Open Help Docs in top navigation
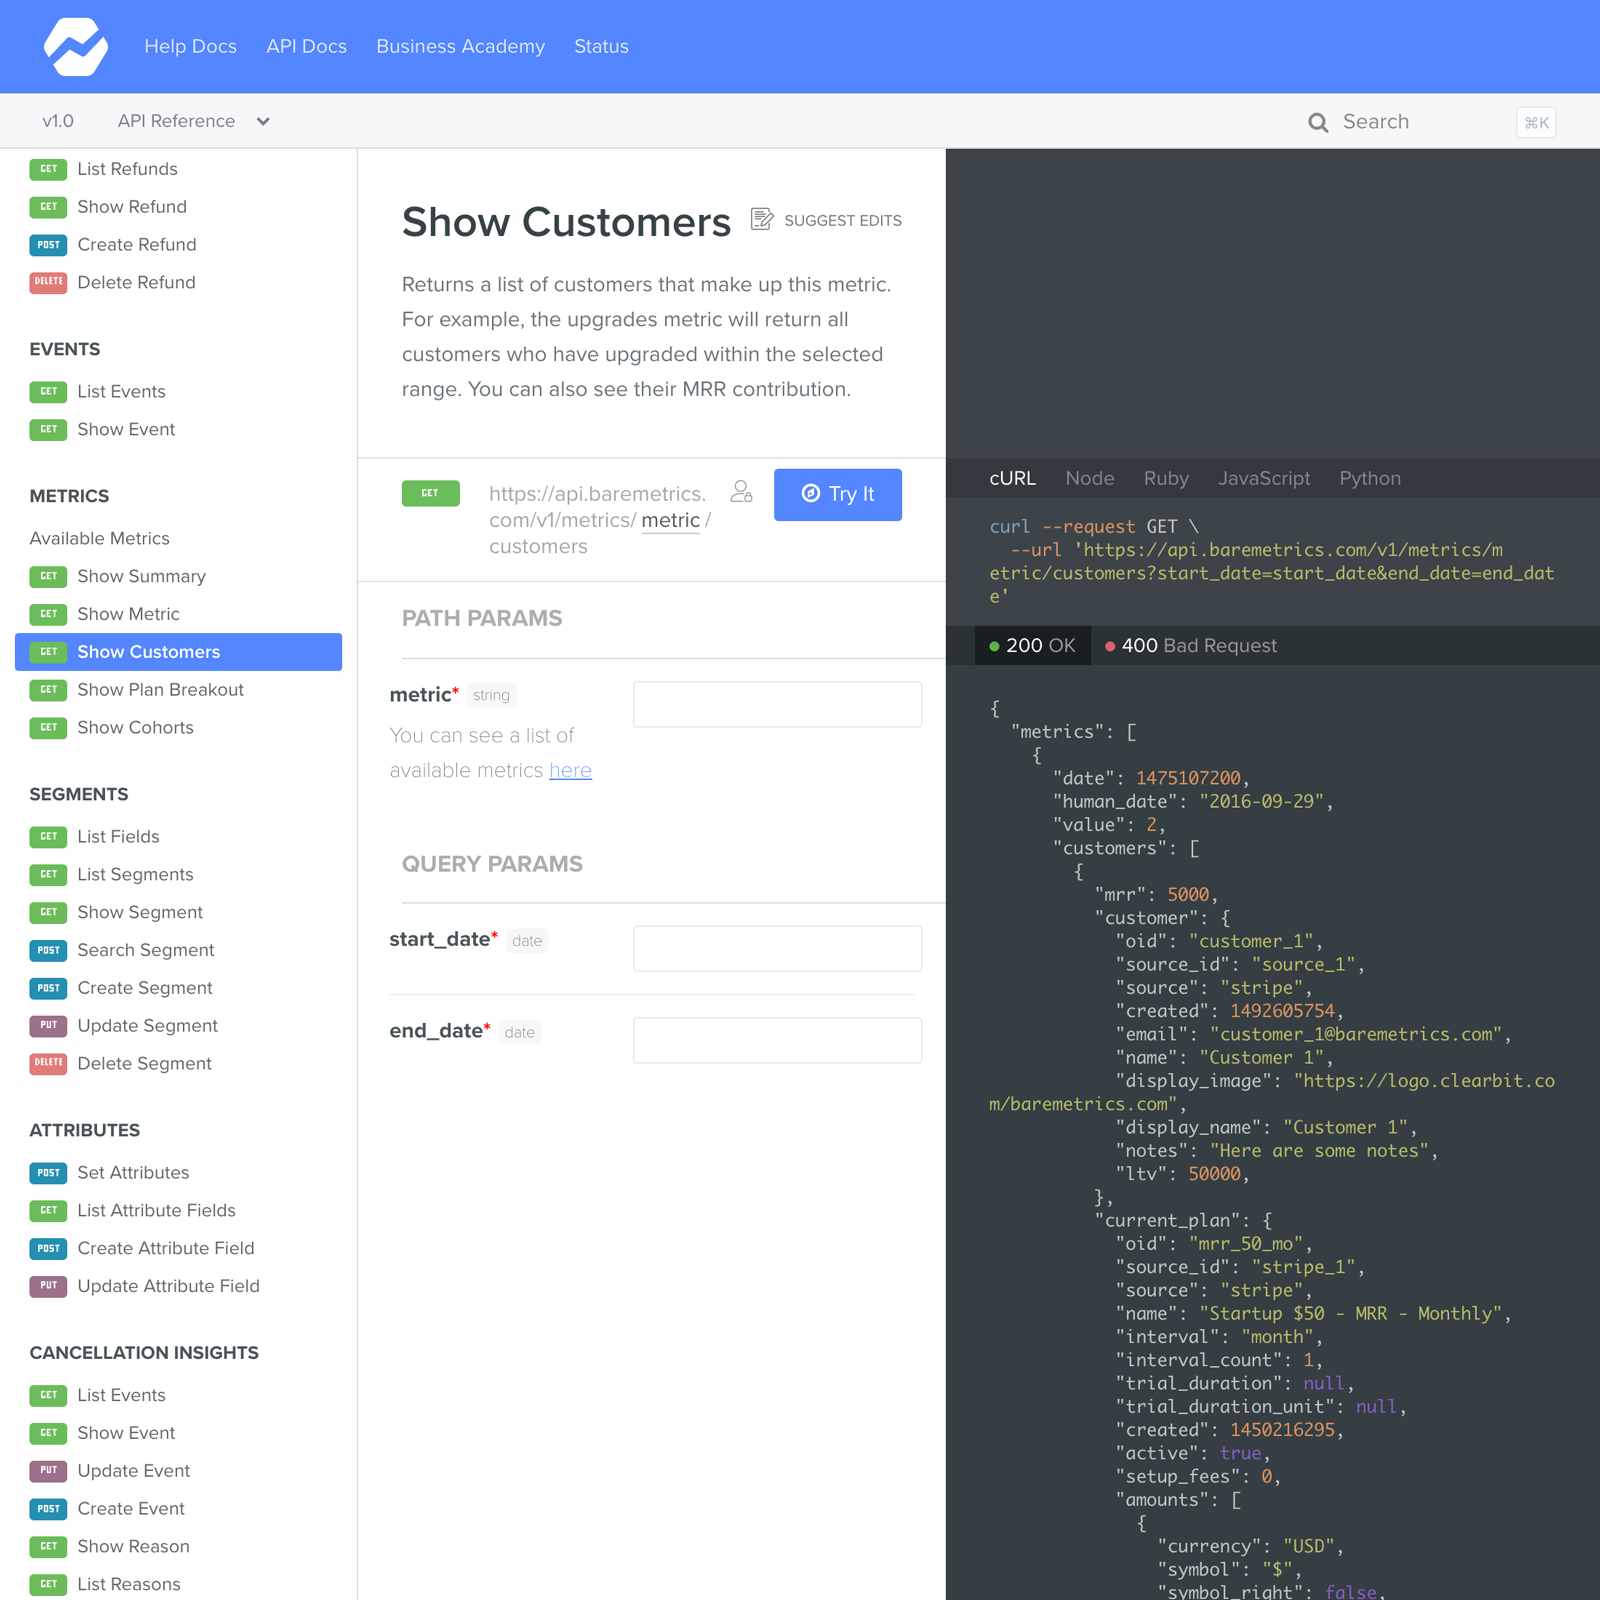Image resolution: width=1600 pixels, height=1600 pixels. pos(190,46)
